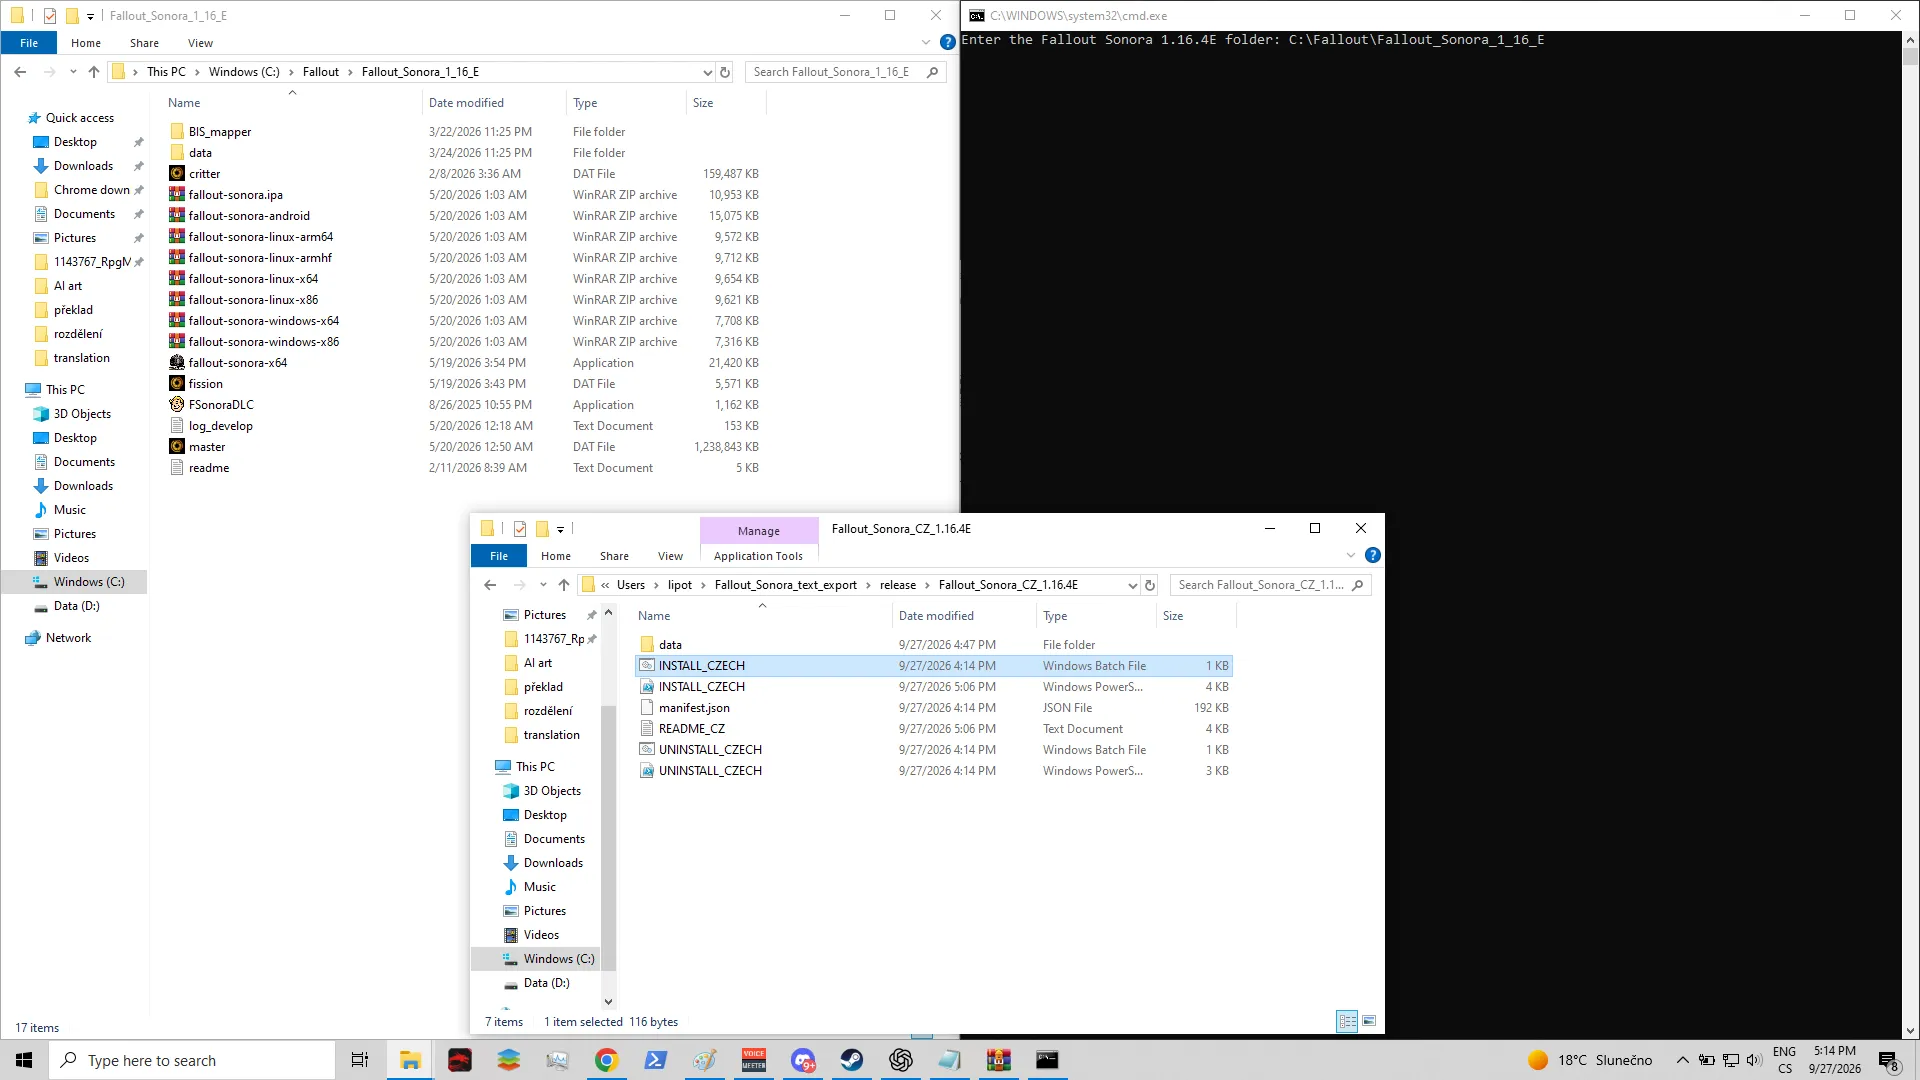
Task: Open the View tab in Fallout_Sonora_1_16_E window
Action: (200, 43)
